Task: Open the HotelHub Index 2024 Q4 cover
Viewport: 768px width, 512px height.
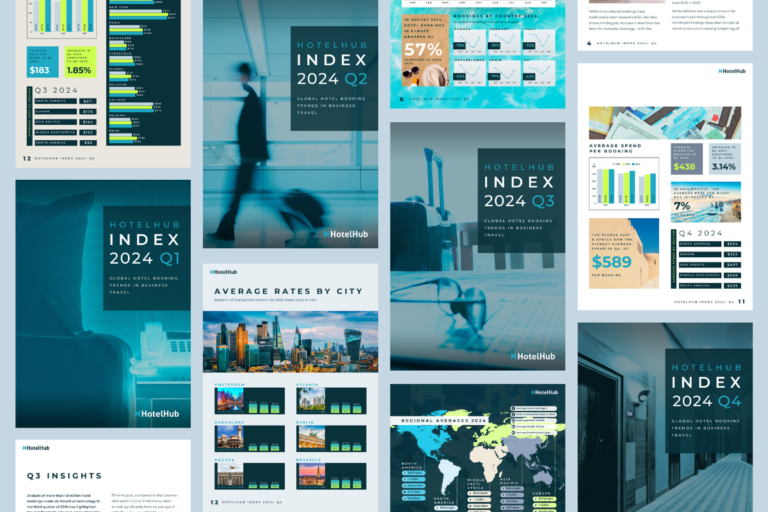Action: click(x=665, y=417)
